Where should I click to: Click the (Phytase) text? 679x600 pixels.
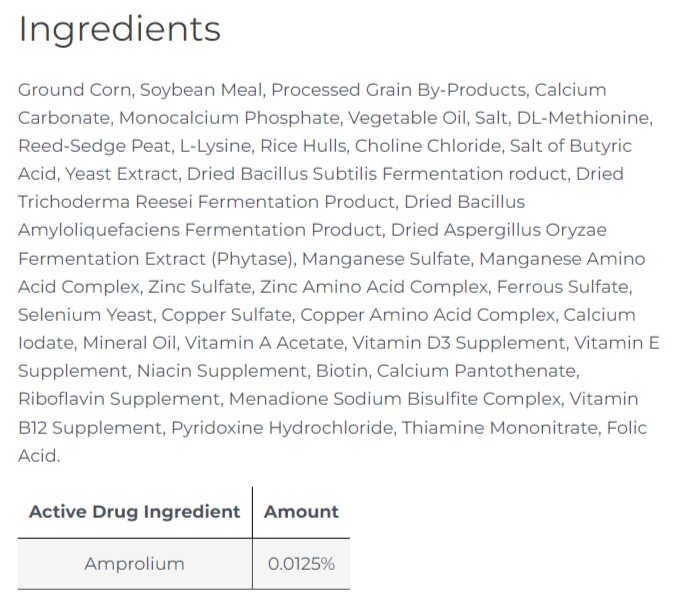point(254,259)
